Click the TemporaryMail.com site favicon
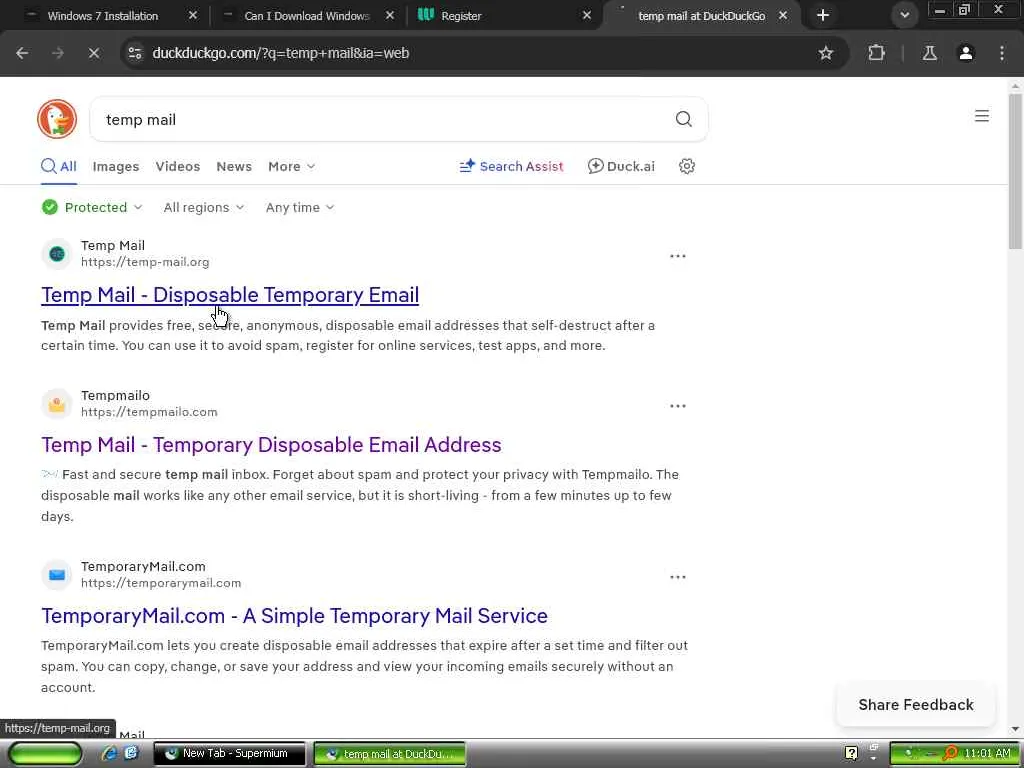 57,575
